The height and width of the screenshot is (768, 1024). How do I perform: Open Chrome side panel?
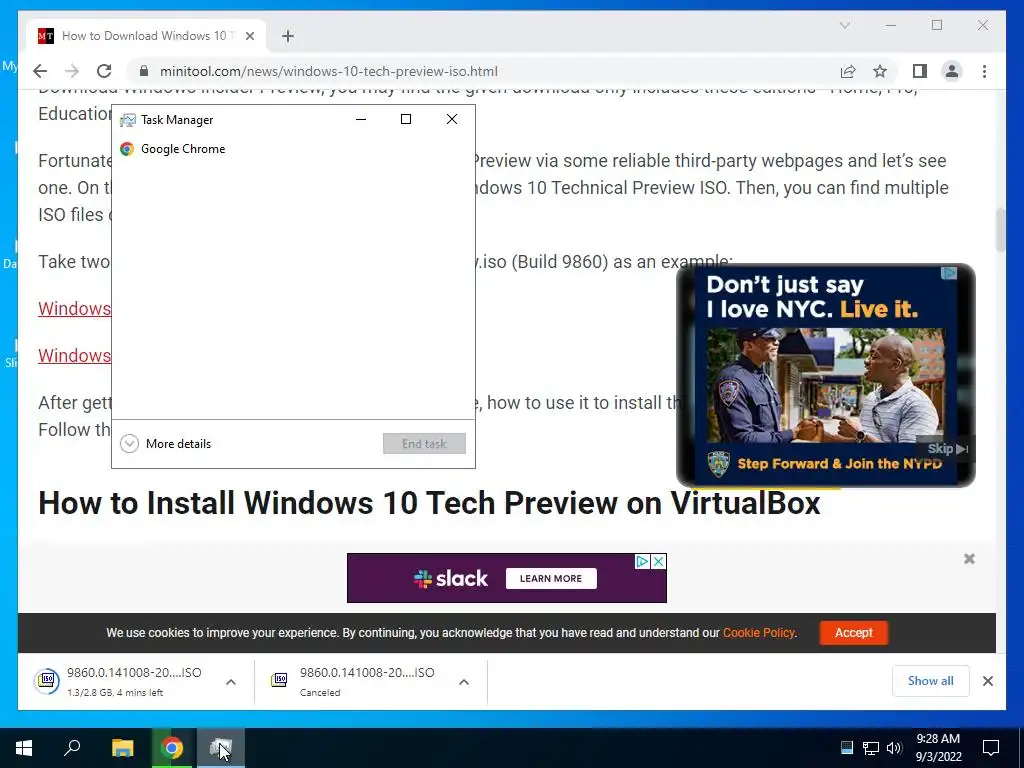tap(920, 71)
